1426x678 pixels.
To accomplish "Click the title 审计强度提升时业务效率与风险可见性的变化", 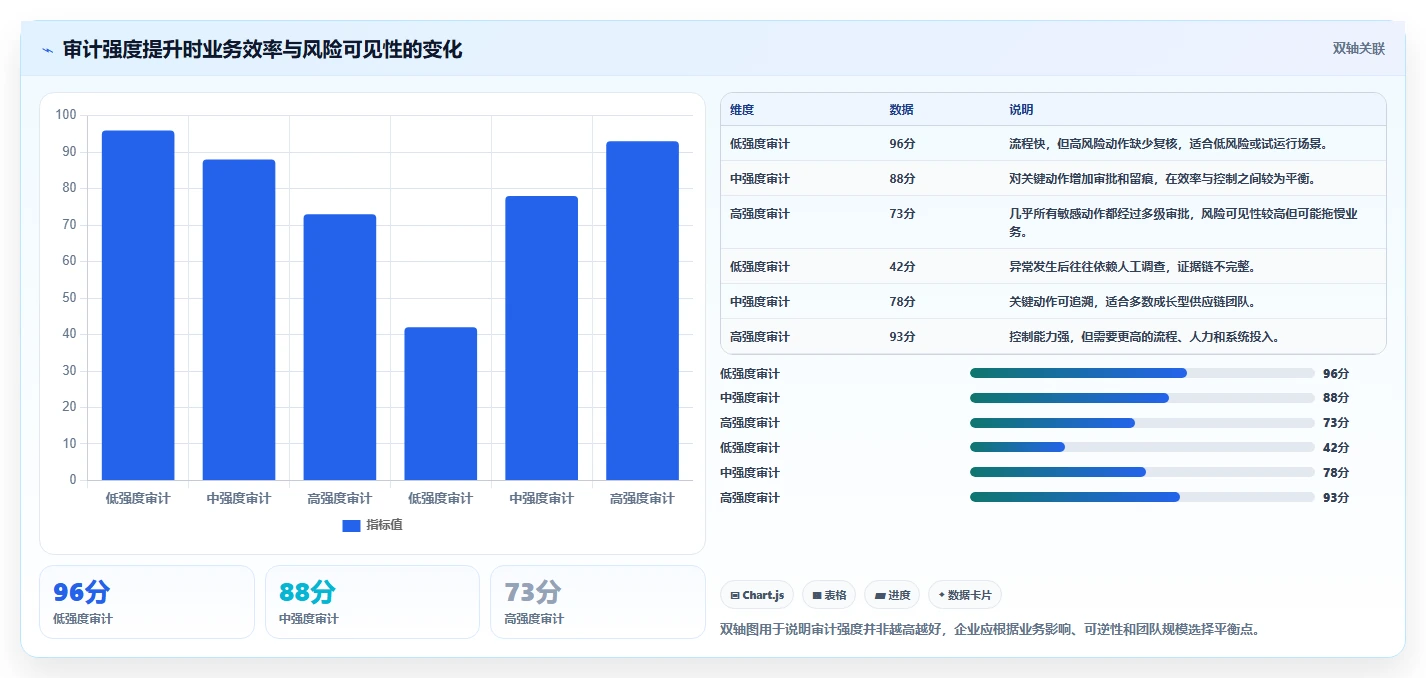I will (262, 50).
